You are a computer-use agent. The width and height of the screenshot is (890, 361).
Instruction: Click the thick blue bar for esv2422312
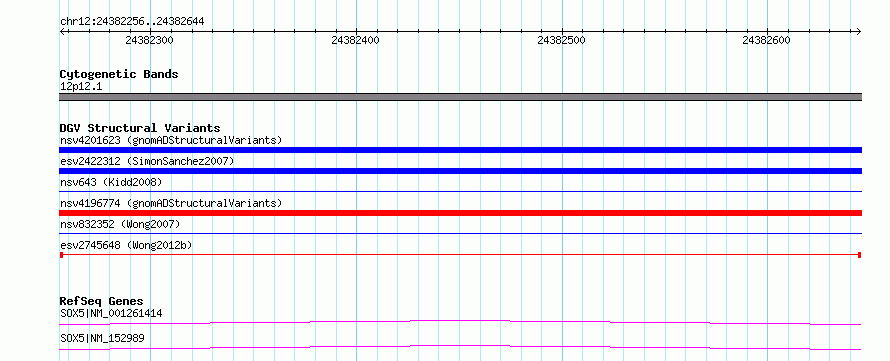[x=460, y=171]
